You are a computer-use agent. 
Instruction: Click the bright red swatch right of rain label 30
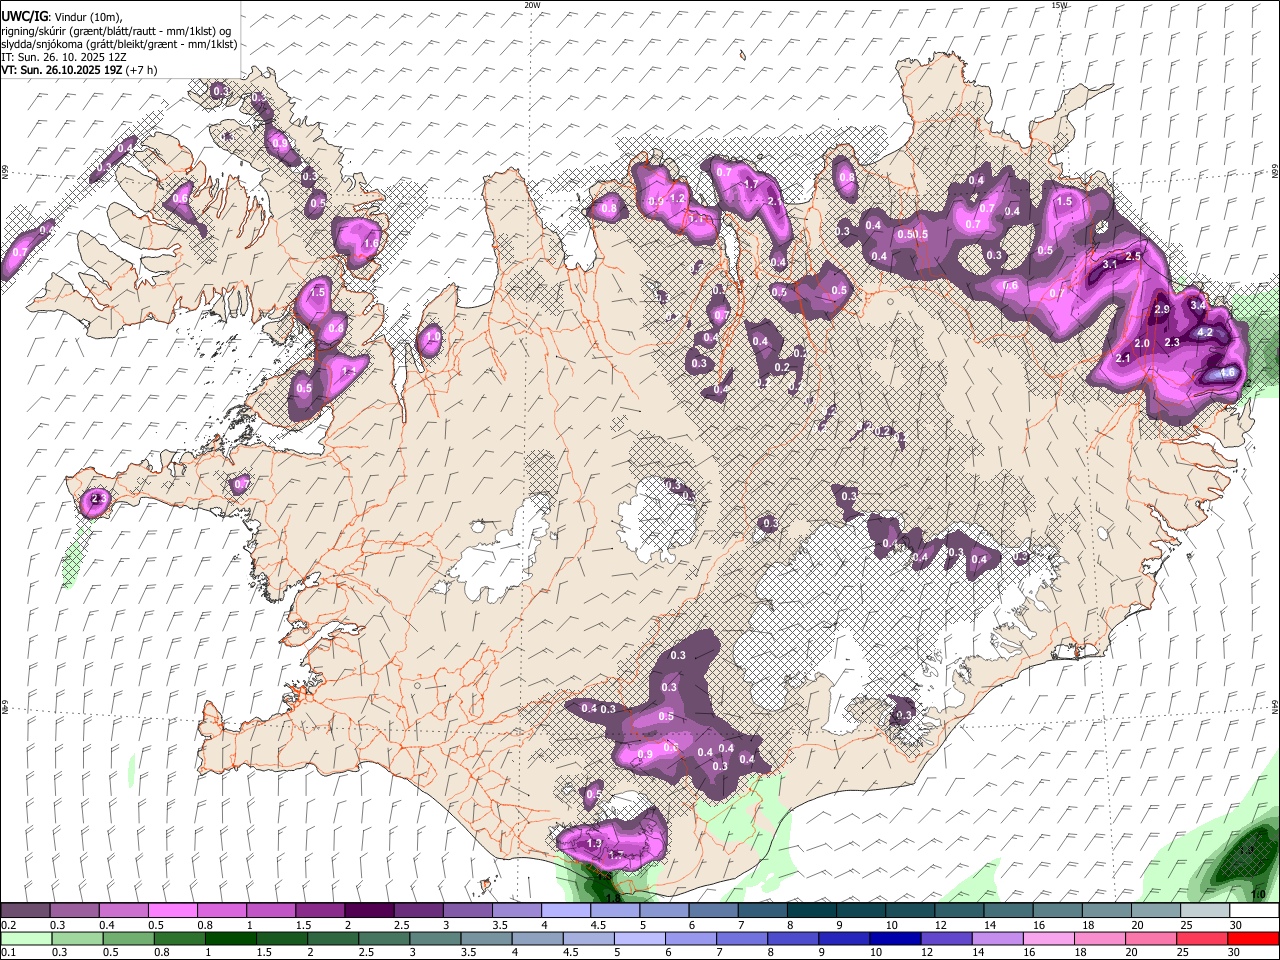(1253, 939)
